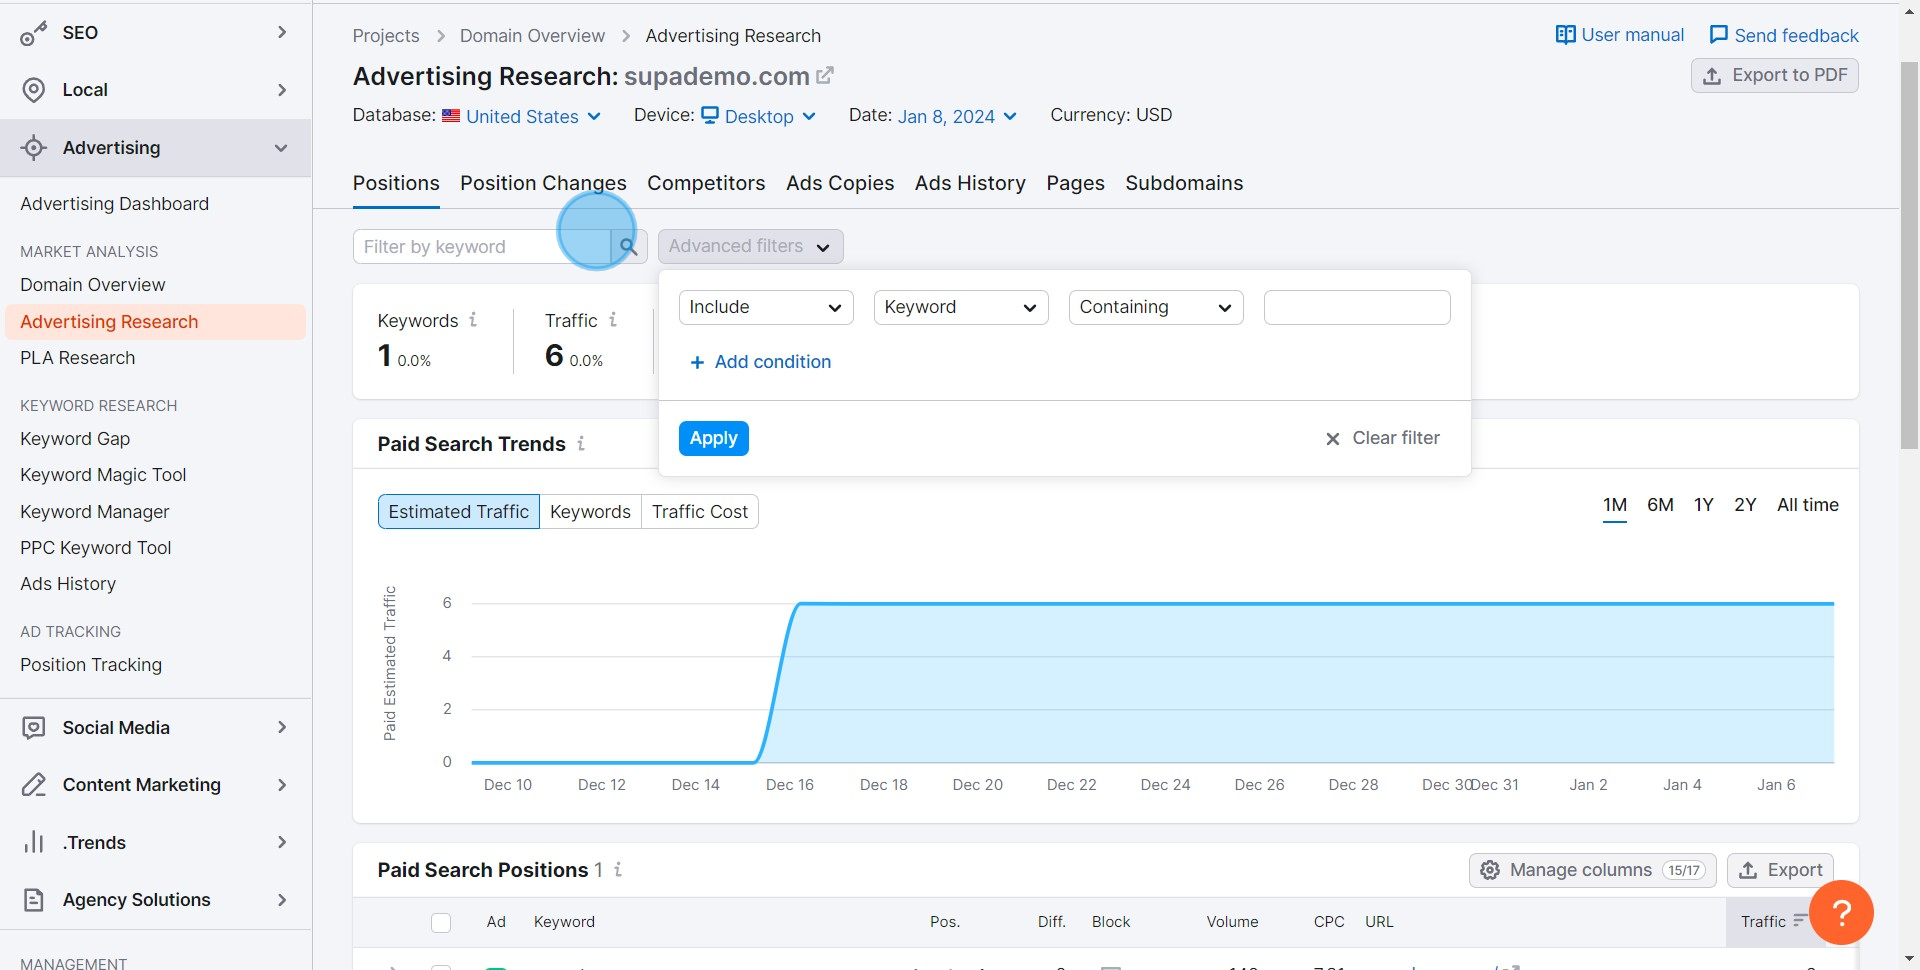This screenshot has width=1920, height=970.
Task: Click the User manual book icon
Action: tap(1565, 35)
